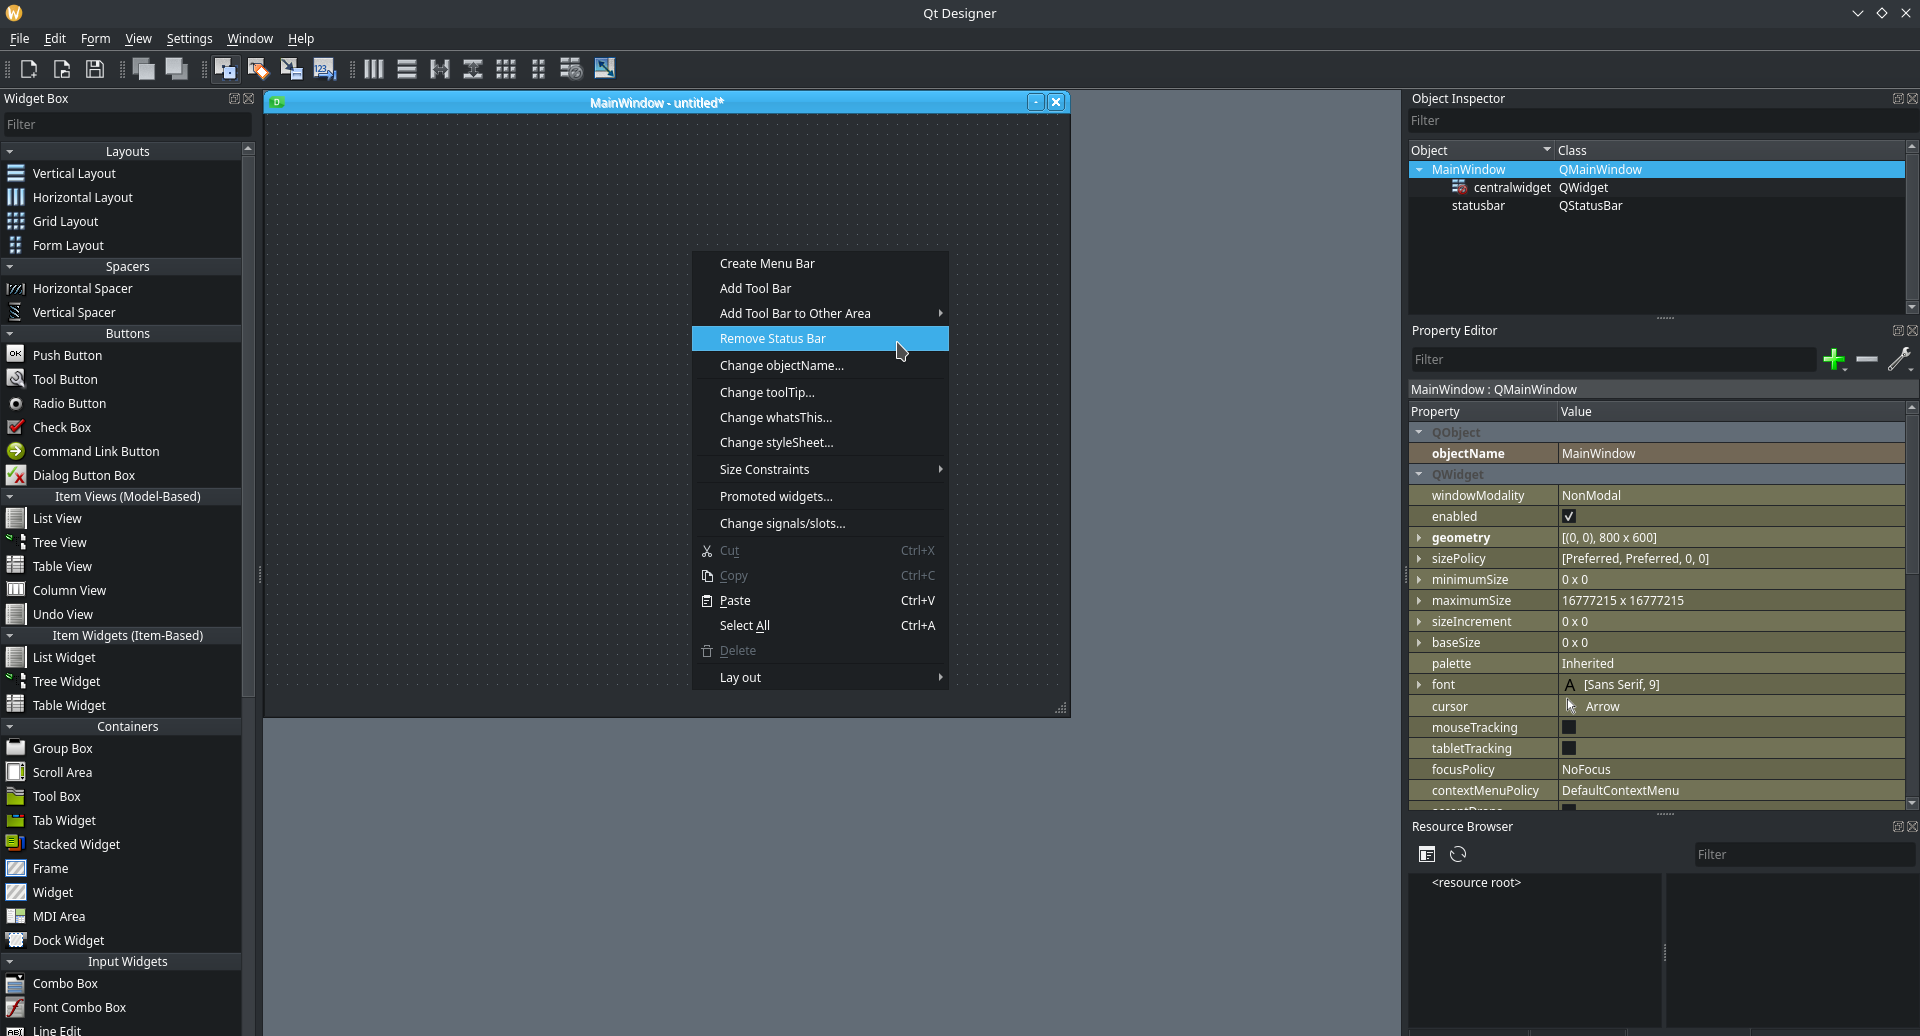Open Property Editor configure wrench icon
This screenshot has width=1920, height=1036.
coord(1900,360)
